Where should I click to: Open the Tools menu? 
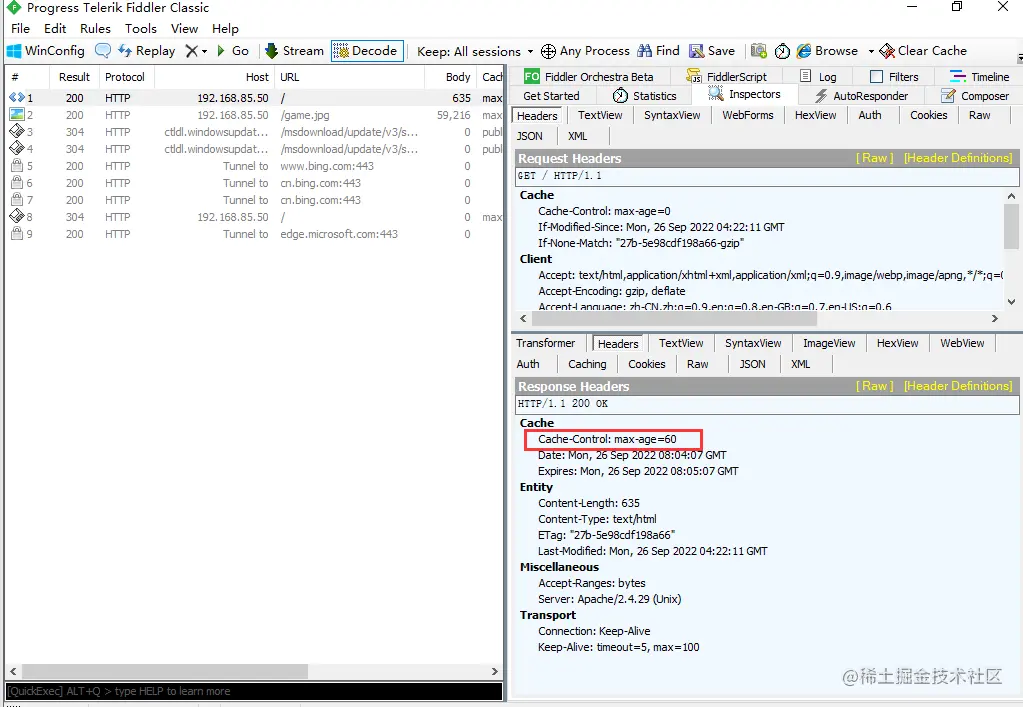point(141,29)
